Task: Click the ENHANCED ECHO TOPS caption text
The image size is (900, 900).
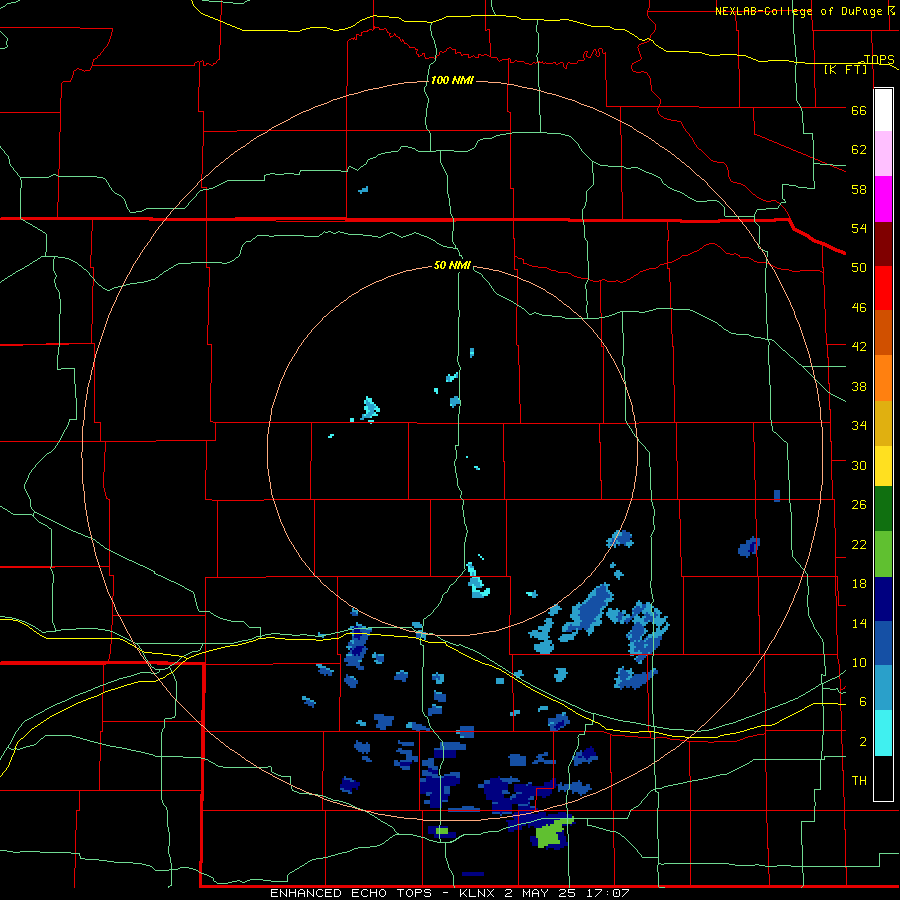Action: click(x=351, y=893)
